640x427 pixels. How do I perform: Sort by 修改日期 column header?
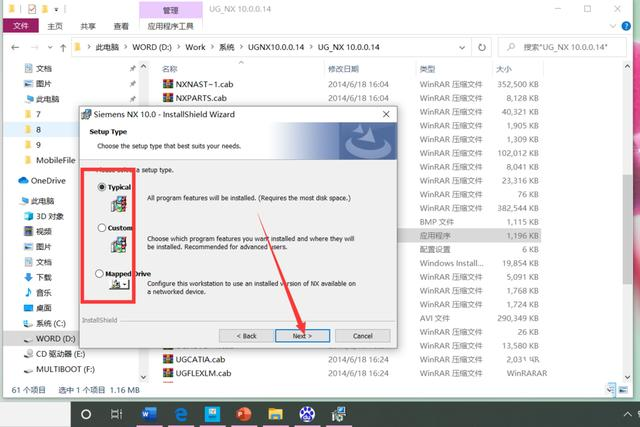point(343,69)
